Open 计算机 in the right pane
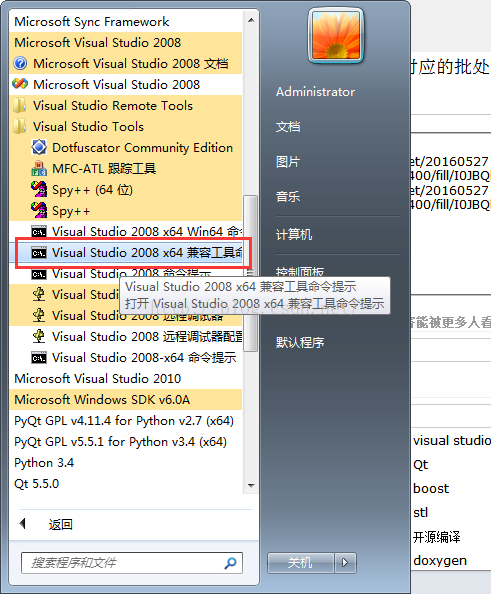Screen dimensions: 491x594 click(294, 234)
